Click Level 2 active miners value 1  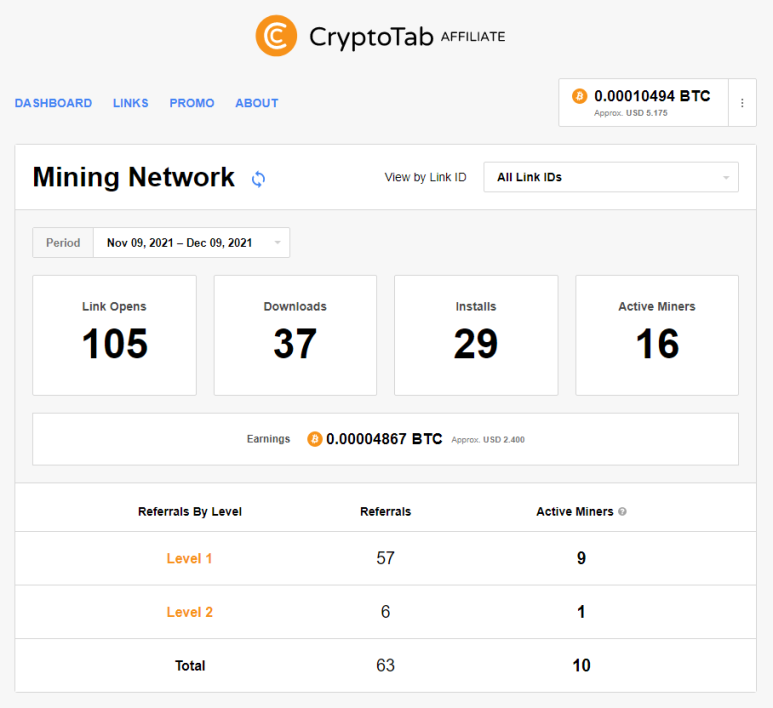pyautogui.click(x=581, y=612)
